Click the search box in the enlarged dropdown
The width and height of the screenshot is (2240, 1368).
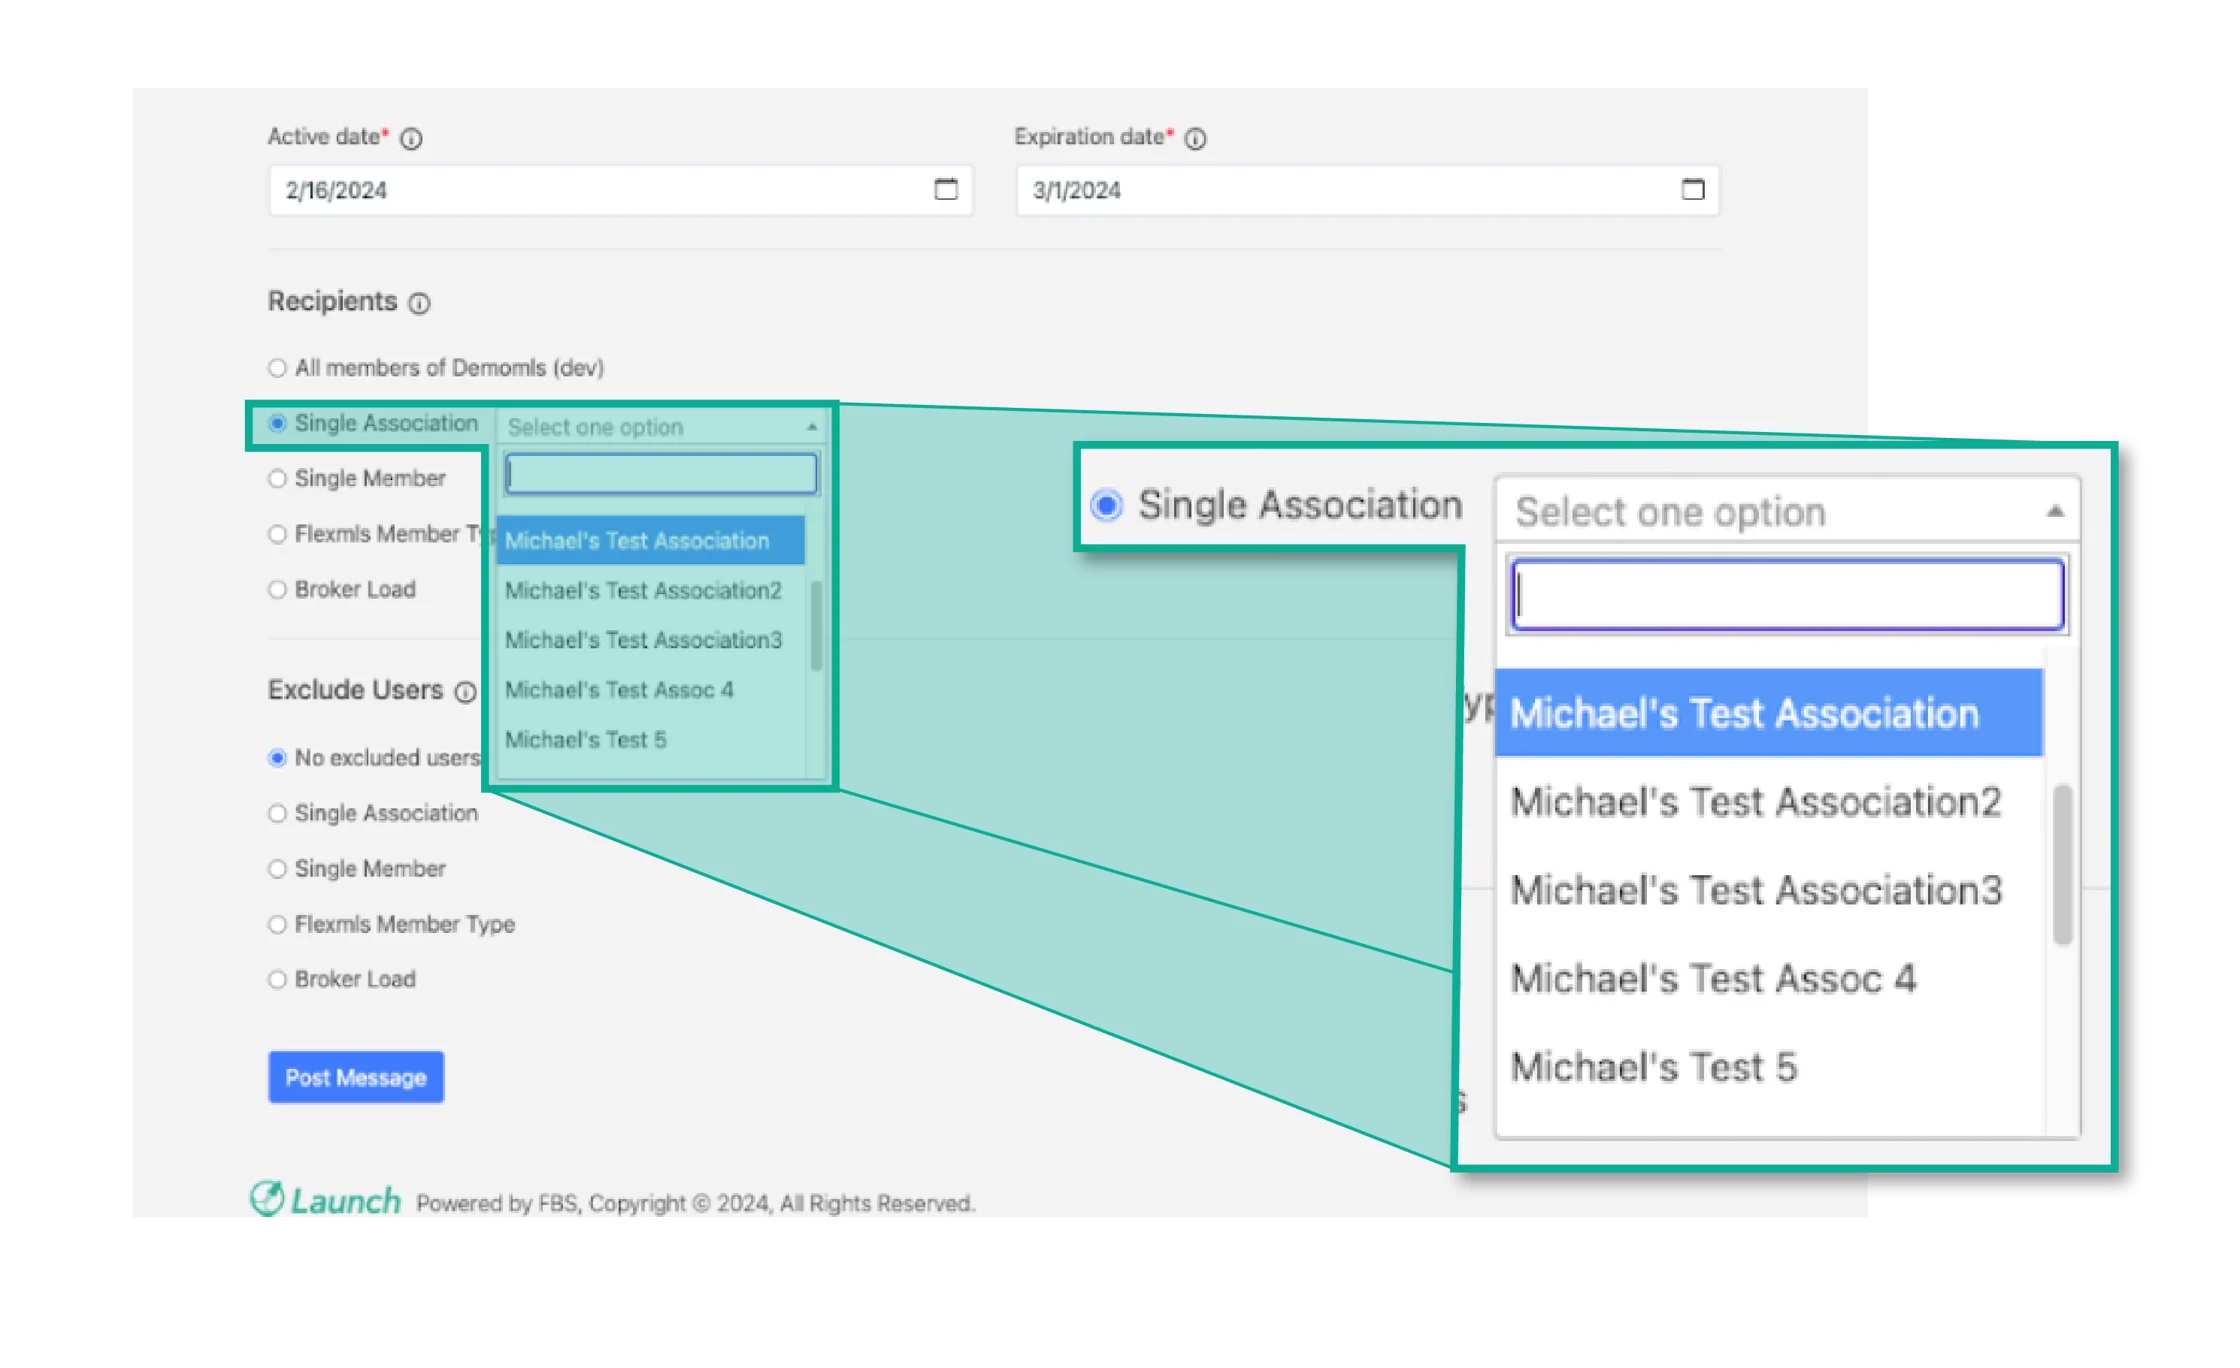1787,595
